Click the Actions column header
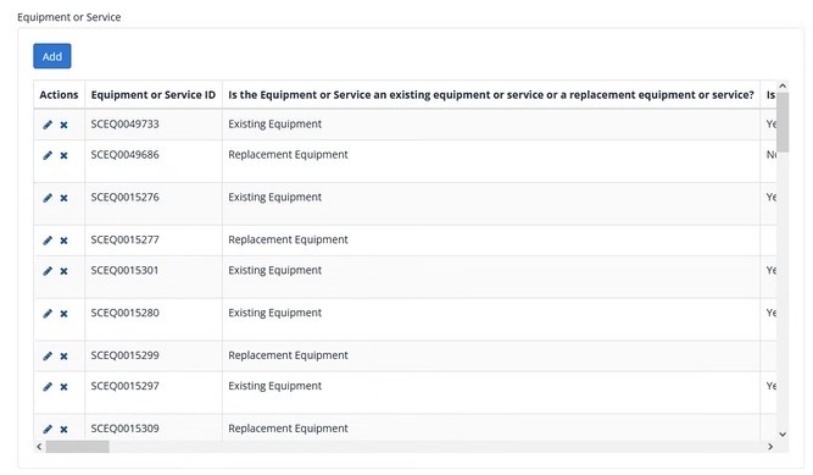This screenshot has width=813, height=475. [x=59, y=95]
